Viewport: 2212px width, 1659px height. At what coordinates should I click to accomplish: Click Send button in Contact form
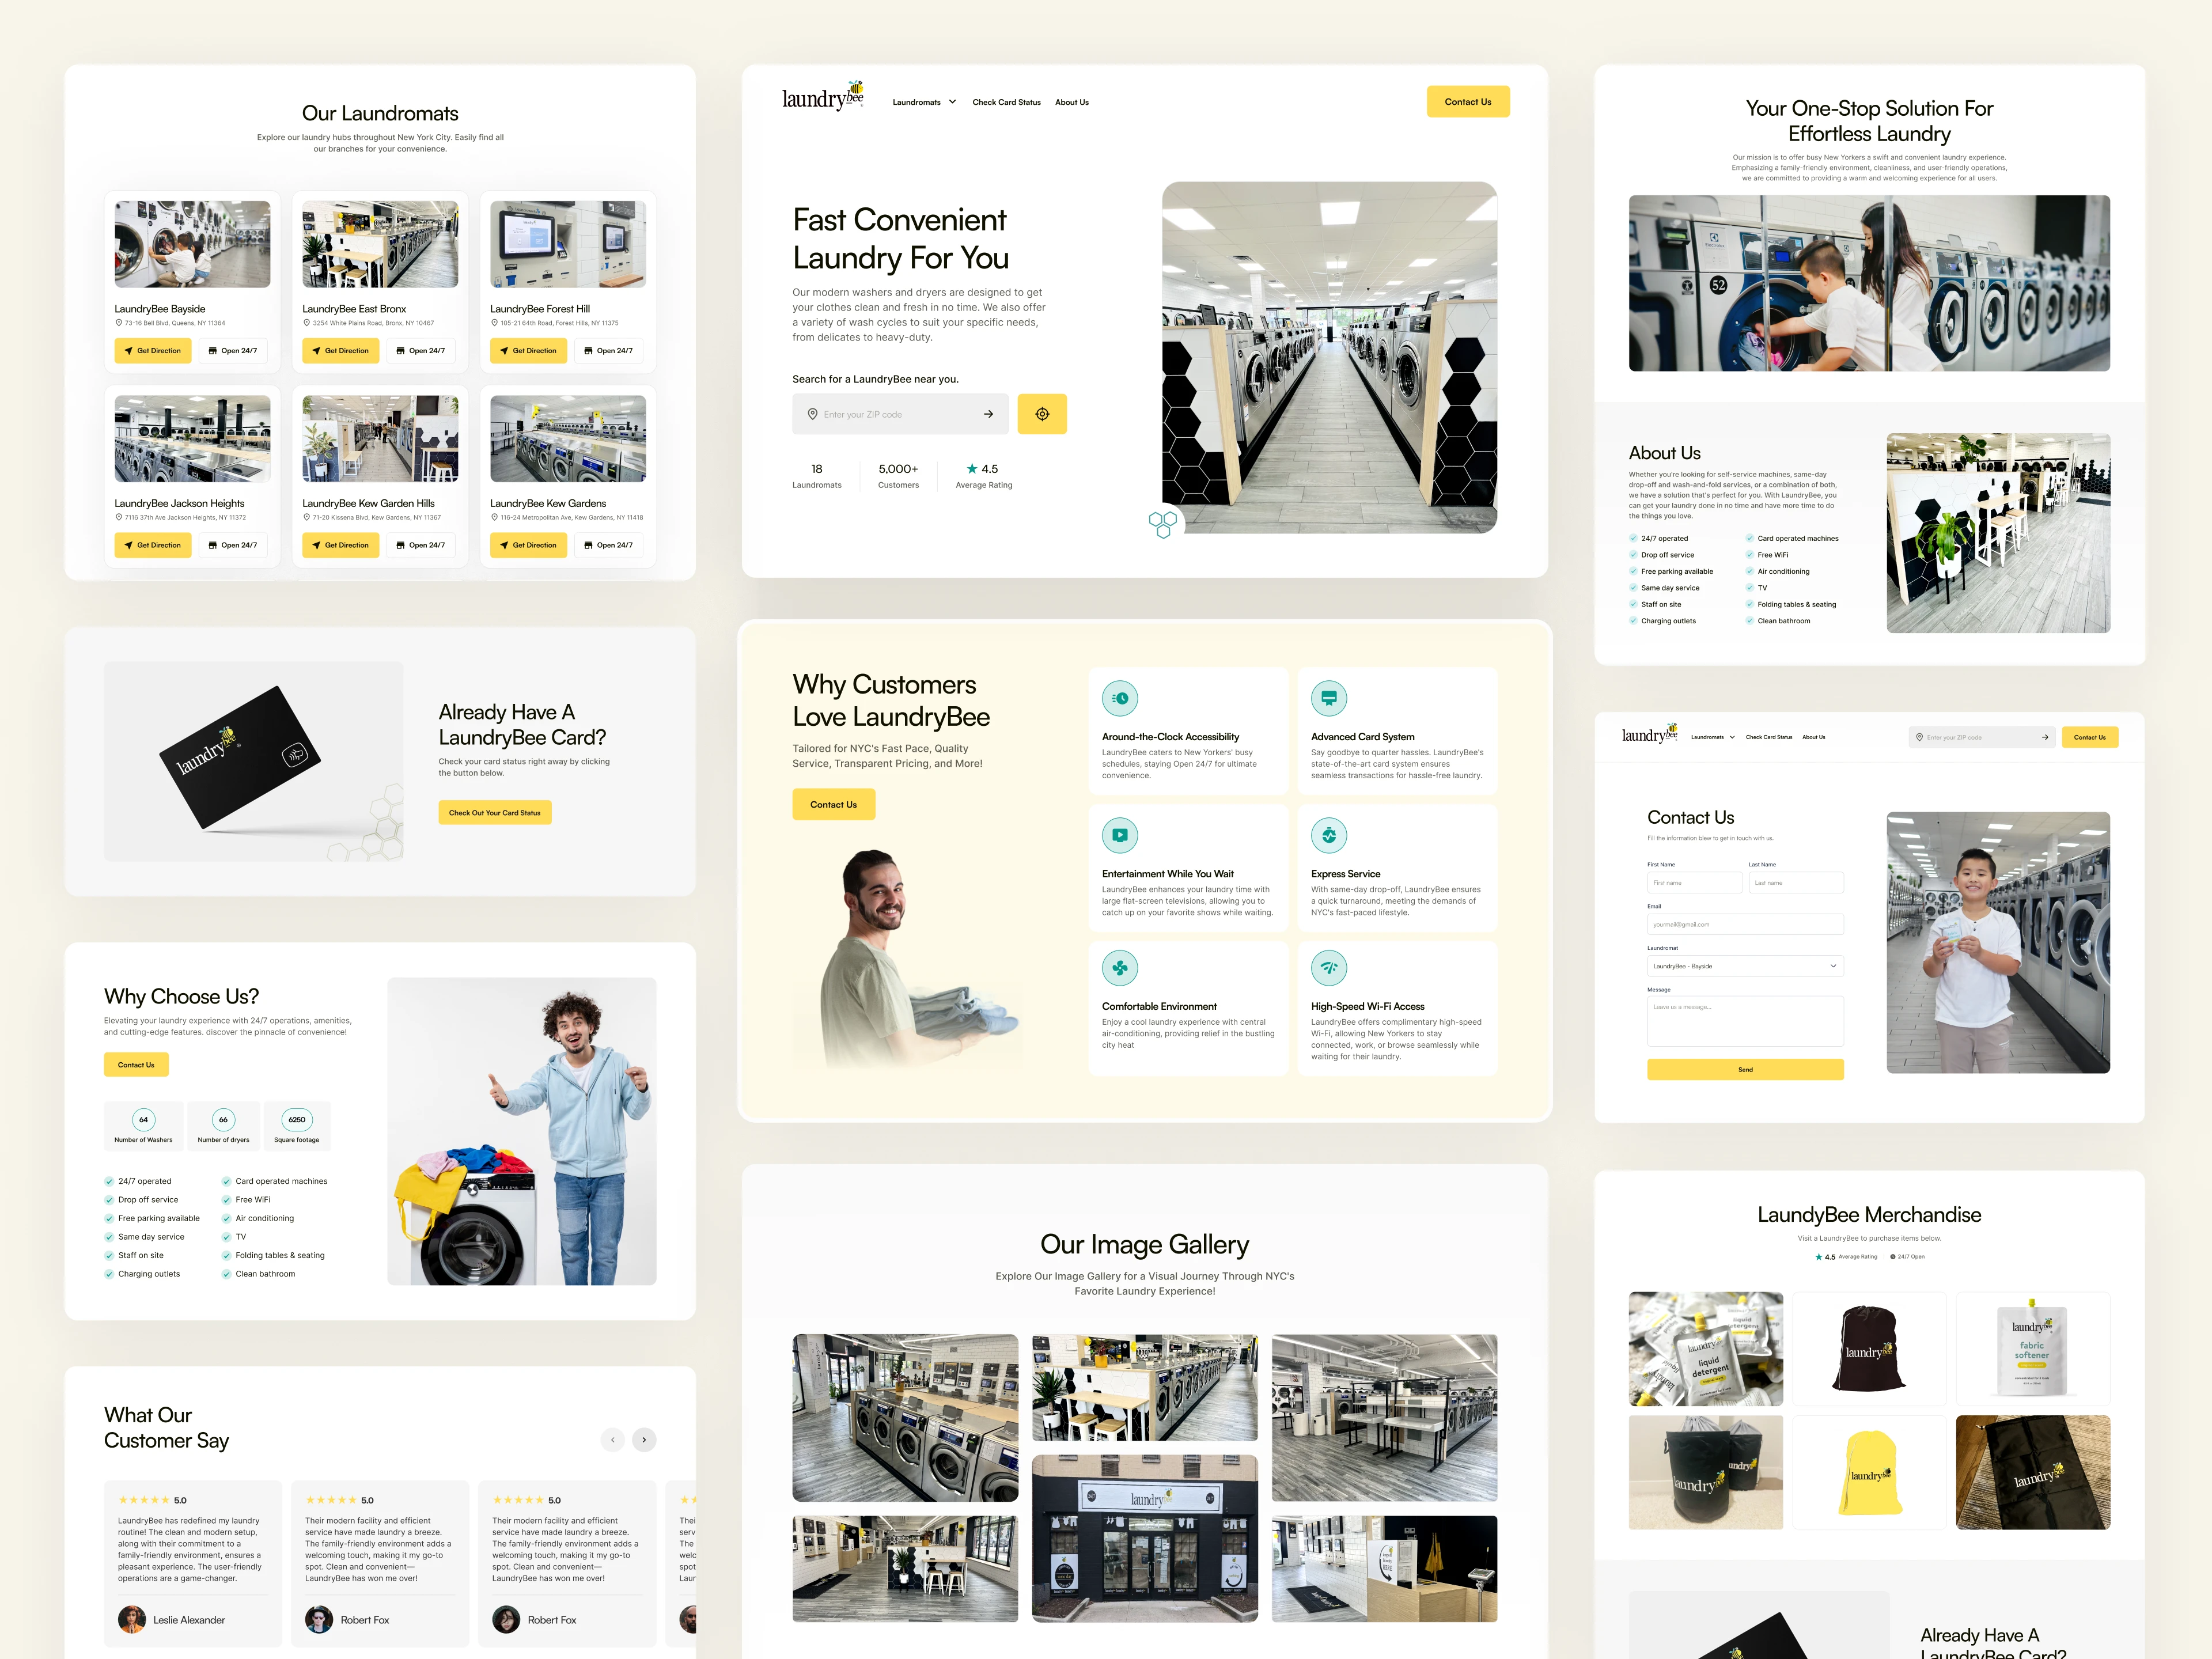click(x=1745, y=1069)
